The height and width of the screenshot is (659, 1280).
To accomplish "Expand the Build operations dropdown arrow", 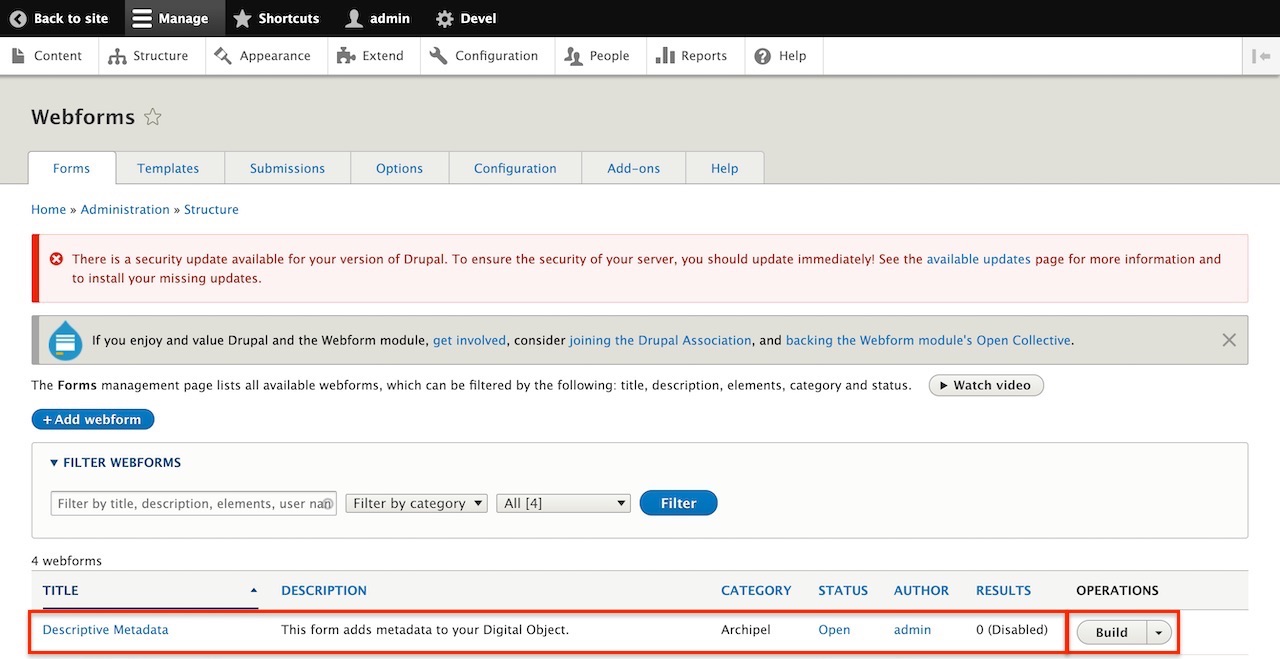I will click(x=1159, y=632).
